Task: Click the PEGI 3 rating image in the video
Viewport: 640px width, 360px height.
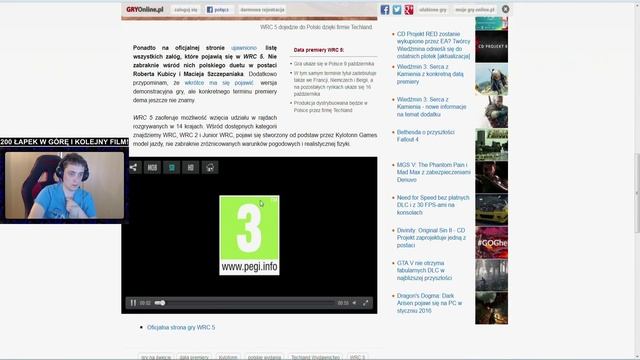Action: coord(249,235)
